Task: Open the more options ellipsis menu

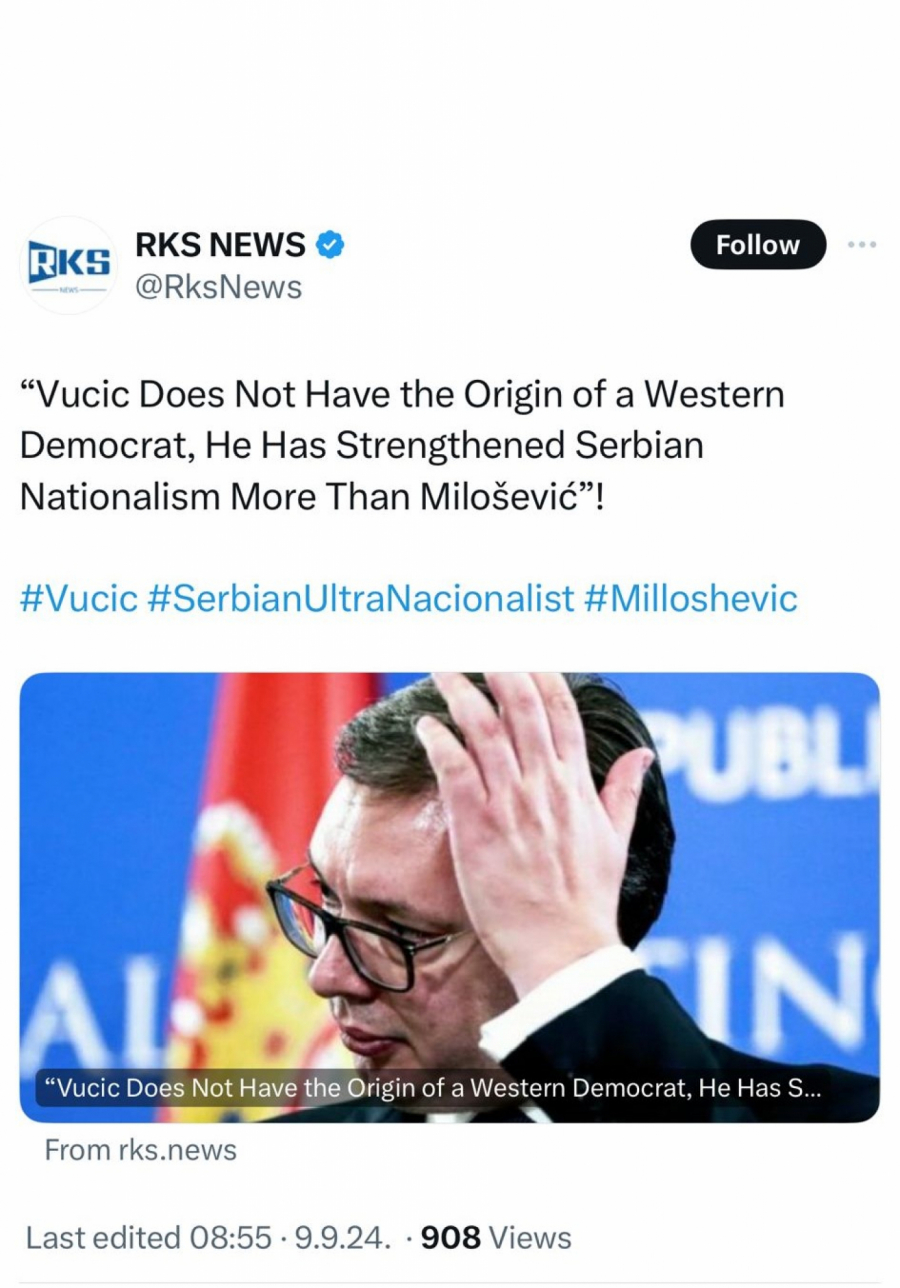Action: click(x=862, y=243)
